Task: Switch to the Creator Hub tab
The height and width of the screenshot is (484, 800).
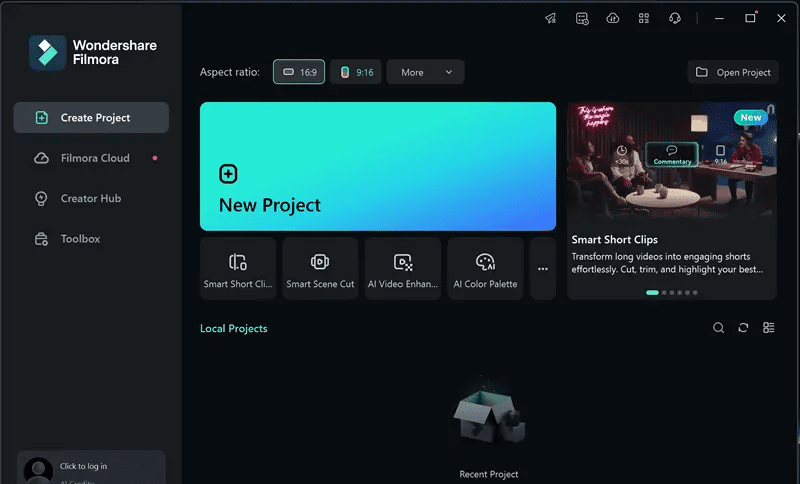Action: 90,198
